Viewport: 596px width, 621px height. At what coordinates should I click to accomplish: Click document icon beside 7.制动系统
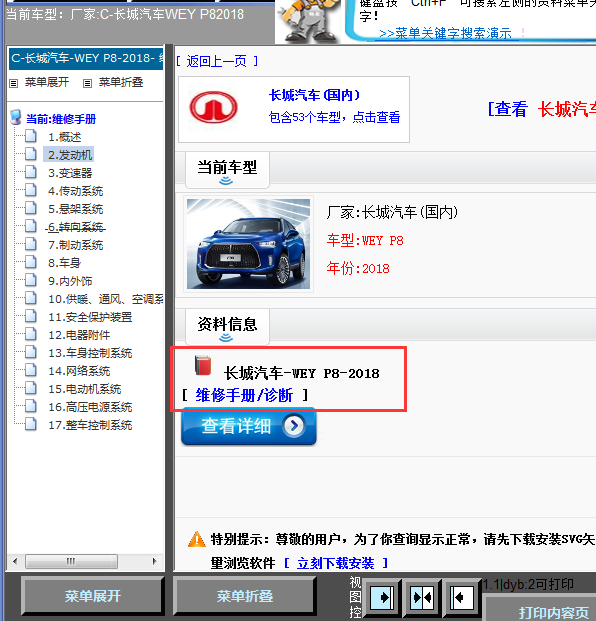point(31,244)
